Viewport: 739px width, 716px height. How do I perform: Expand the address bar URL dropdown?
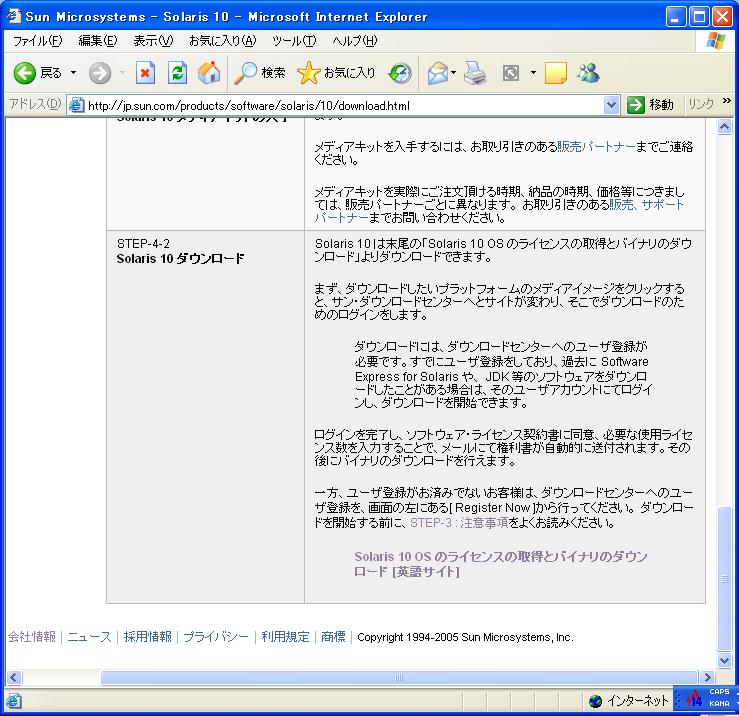611,105
